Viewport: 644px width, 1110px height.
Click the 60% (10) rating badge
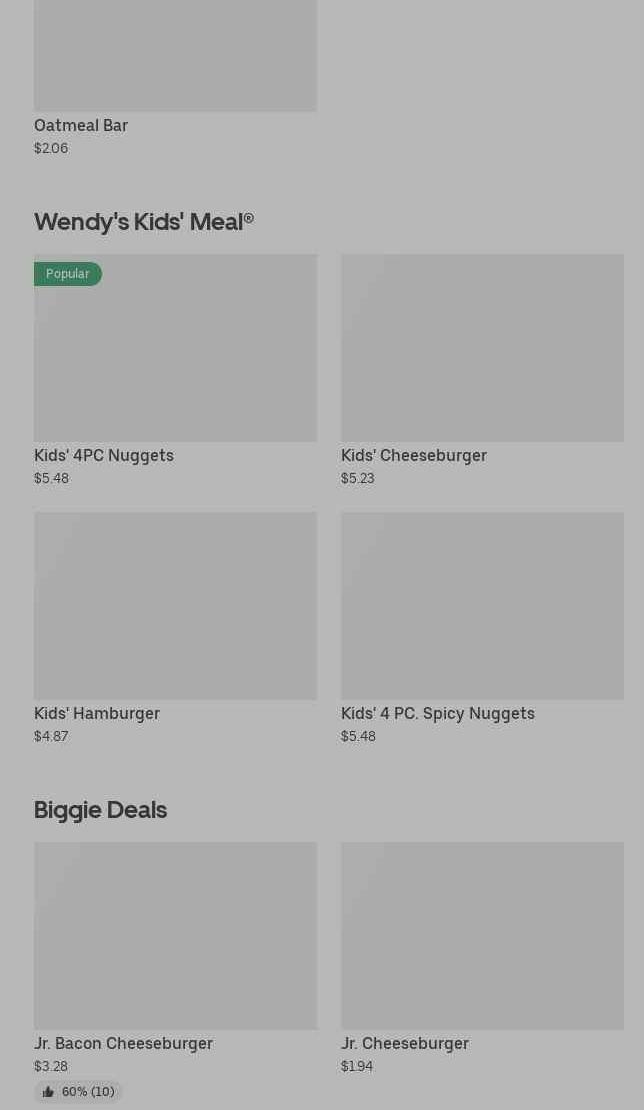click(x=78, y=1092)
